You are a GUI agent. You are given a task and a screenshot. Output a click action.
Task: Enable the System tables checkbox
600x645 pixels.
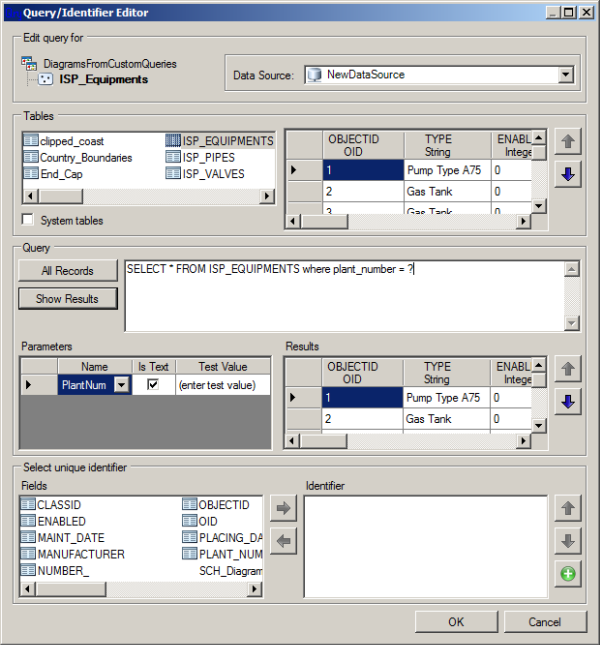pyautogui.click(x=28, y=220)
